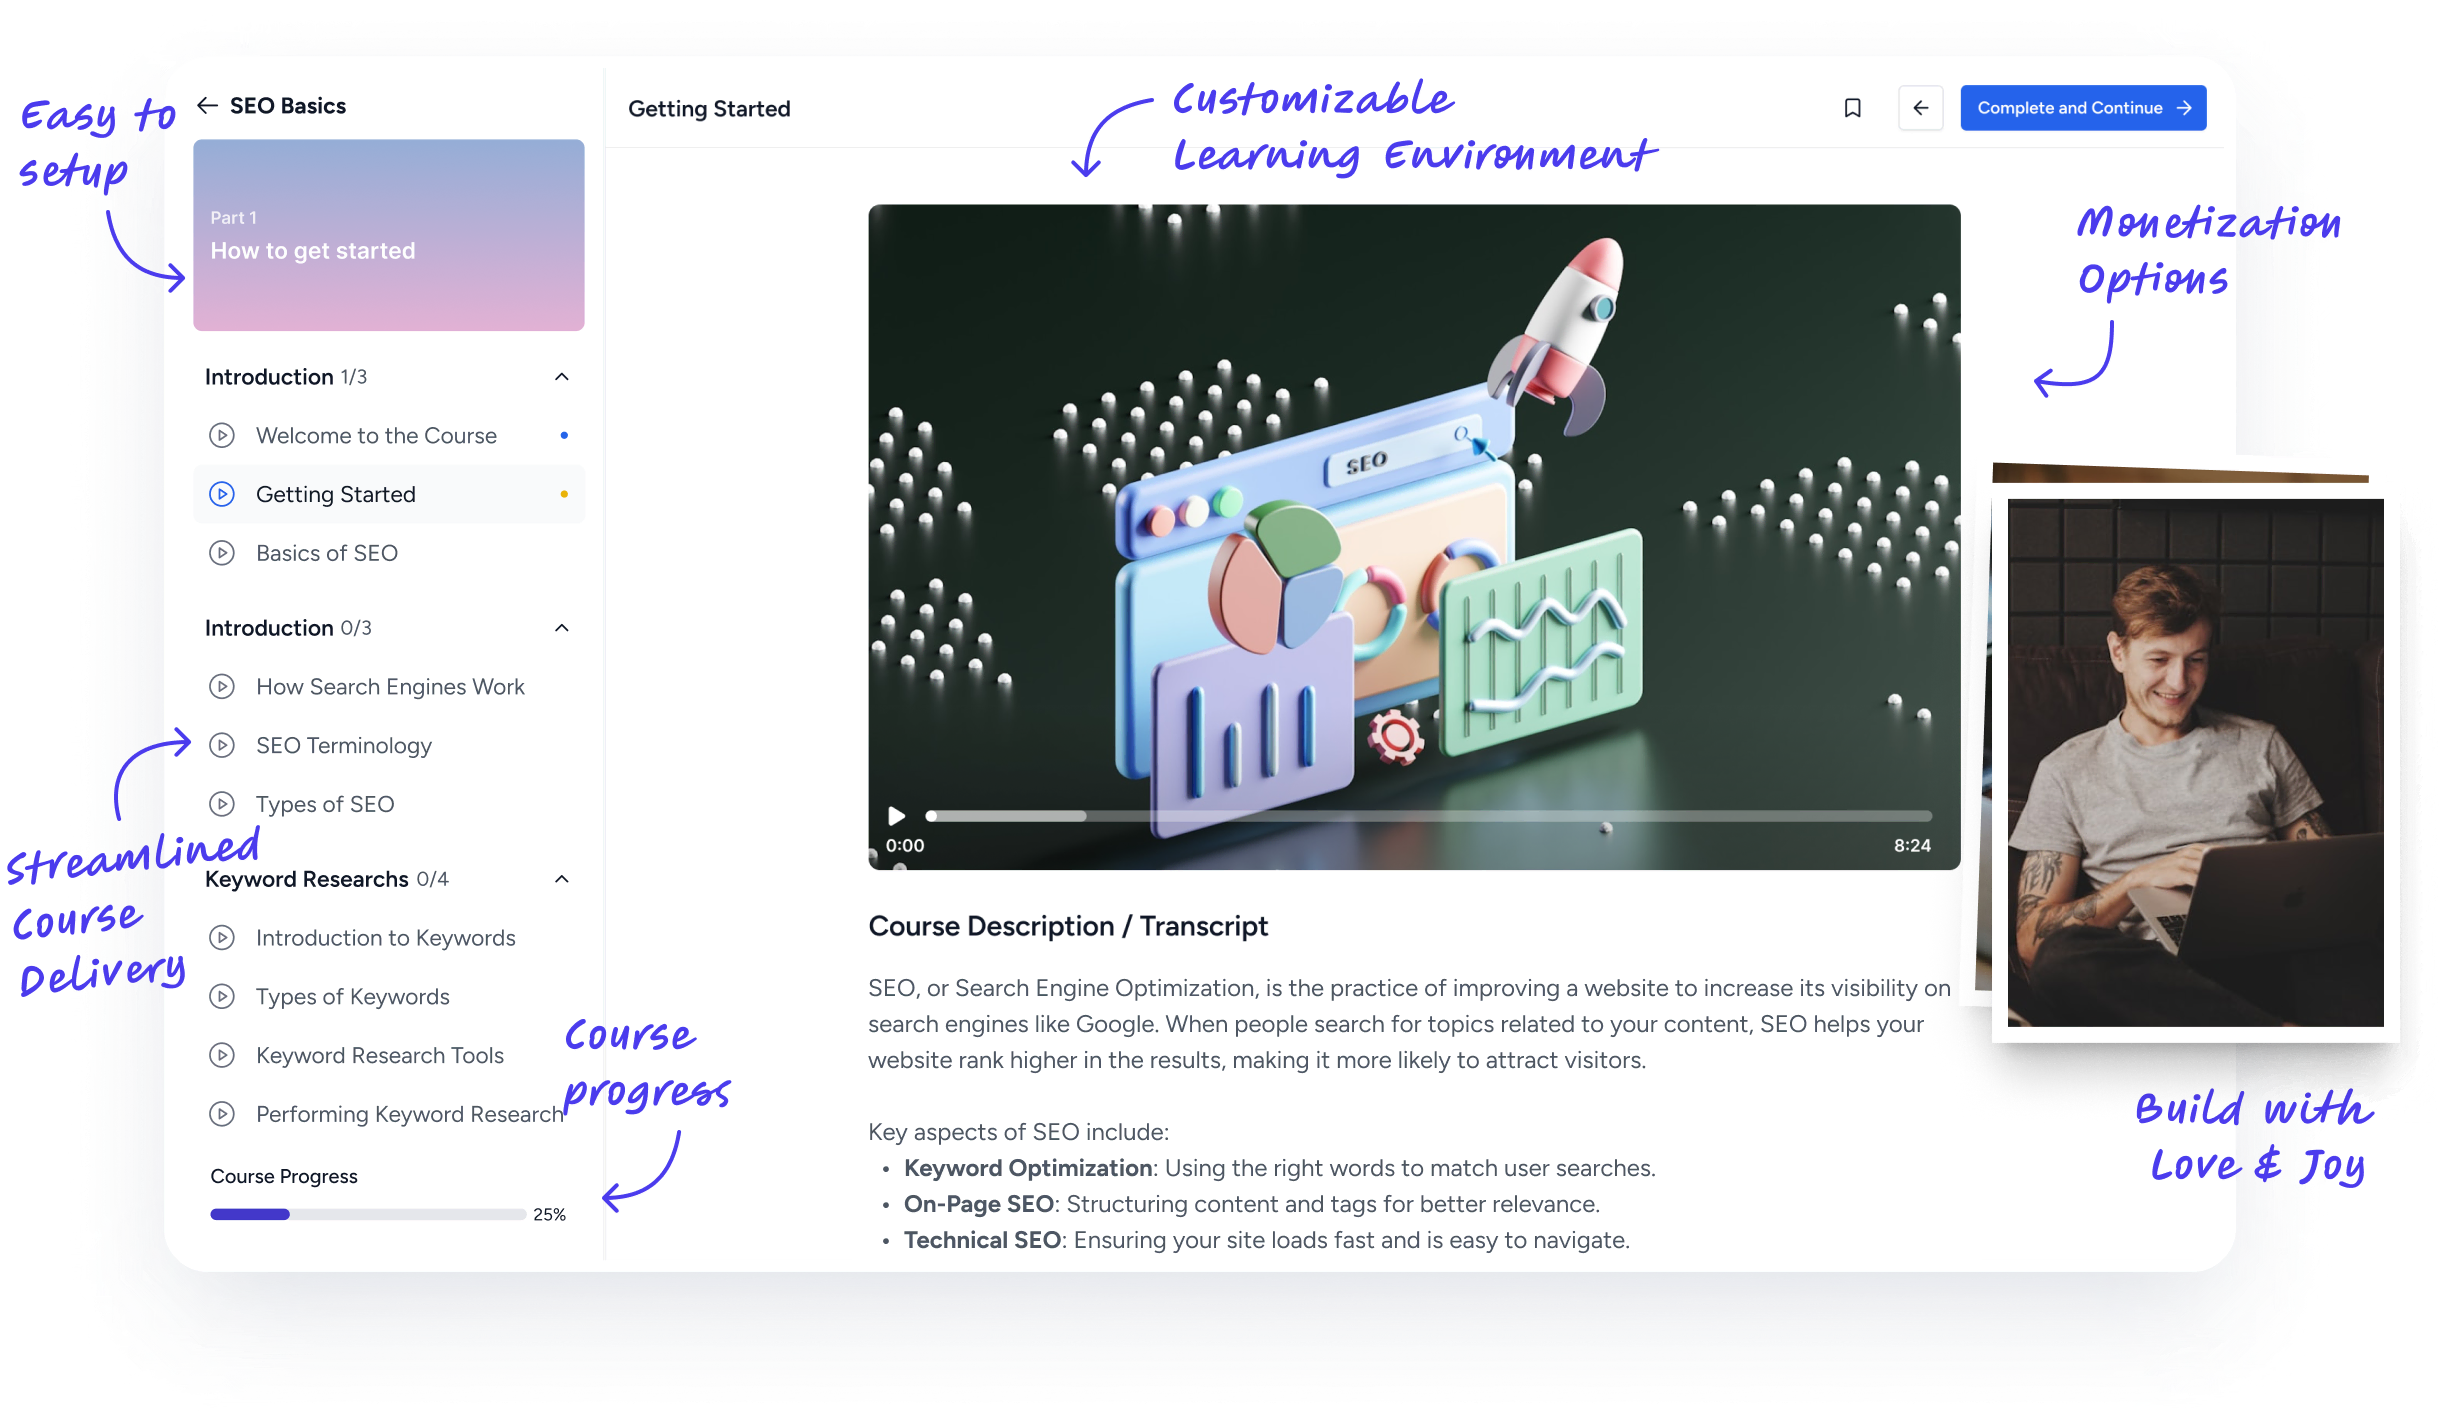Click play icon beside Types of Keywords

pyautogui.click(x=222, y=996)
